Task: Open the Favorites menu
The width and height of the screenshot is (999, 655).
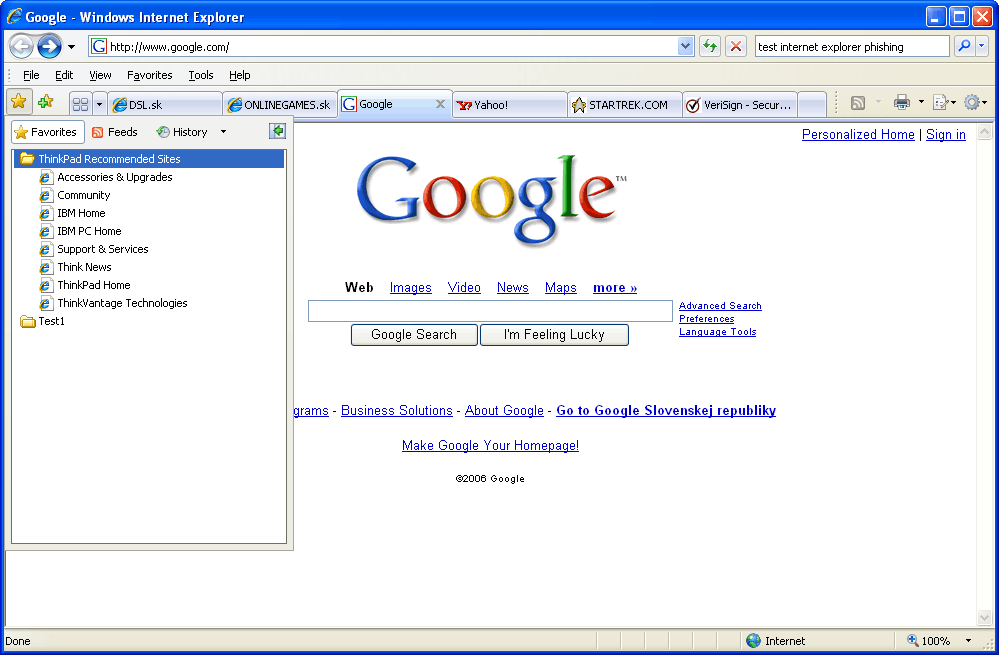Action: [x=150, y=75]
